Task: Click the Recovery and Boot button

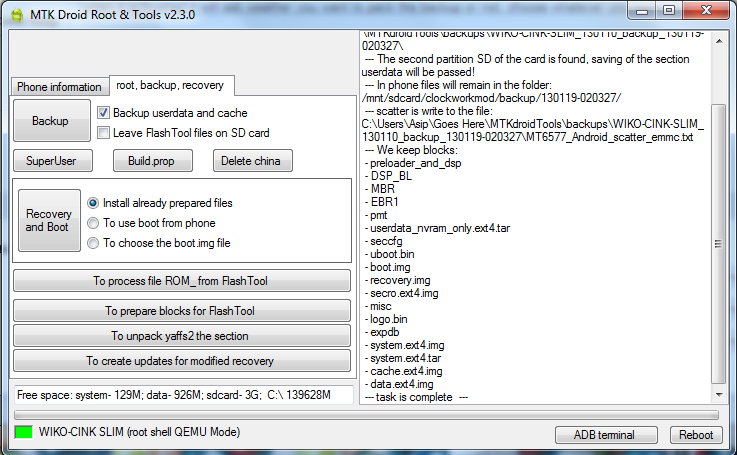Action: (49, 221)
